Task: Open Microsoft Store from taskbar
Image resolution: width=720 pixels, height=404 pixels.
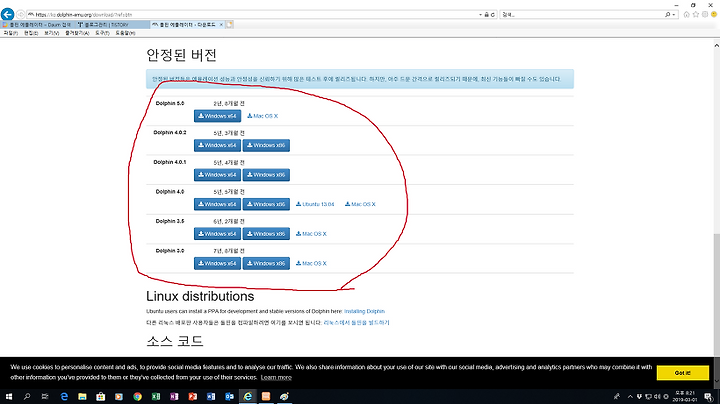Action: click(101, 396)
